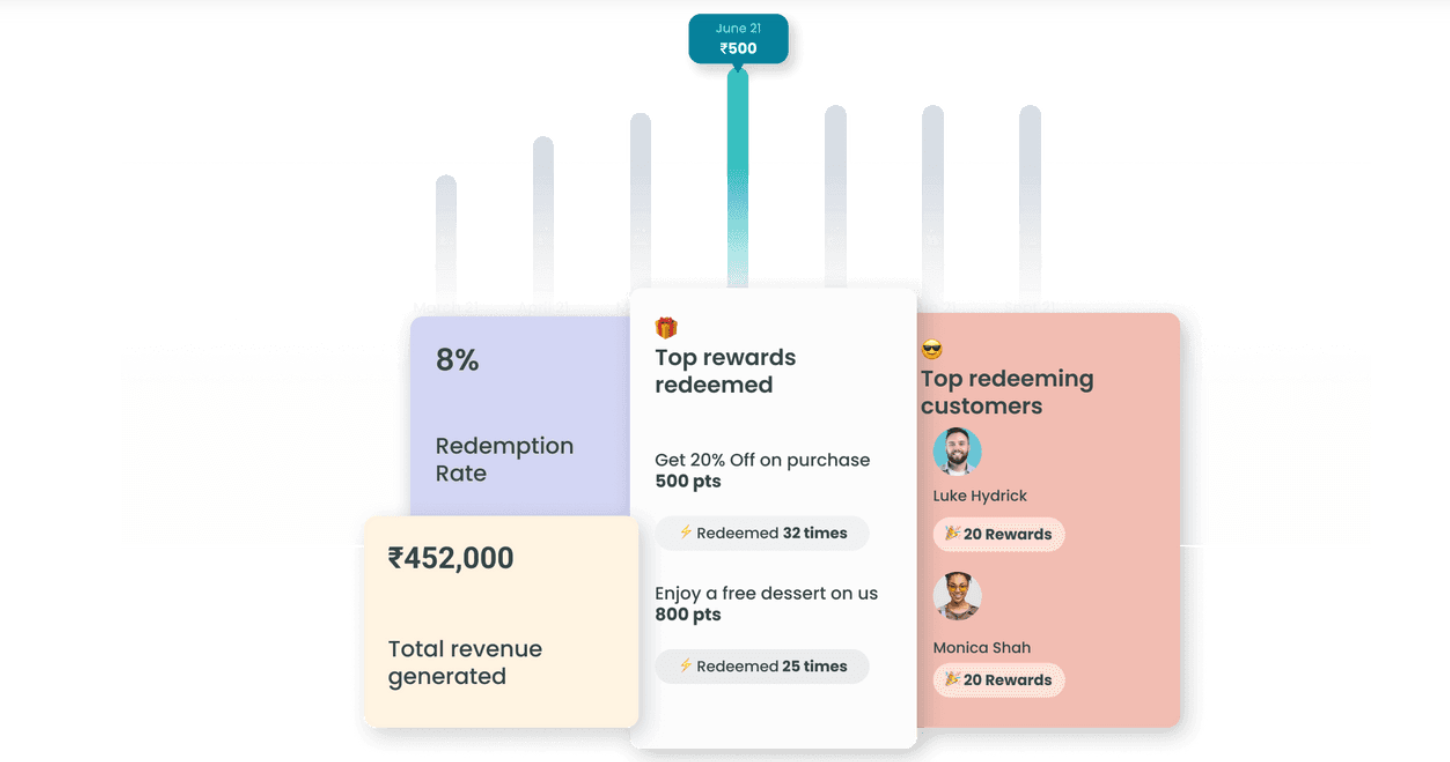Click the lightning icon beside Redeemed 32 times
Image resolution: width=1450 pixels, height=762 pixels.
[x=686, y=532]
